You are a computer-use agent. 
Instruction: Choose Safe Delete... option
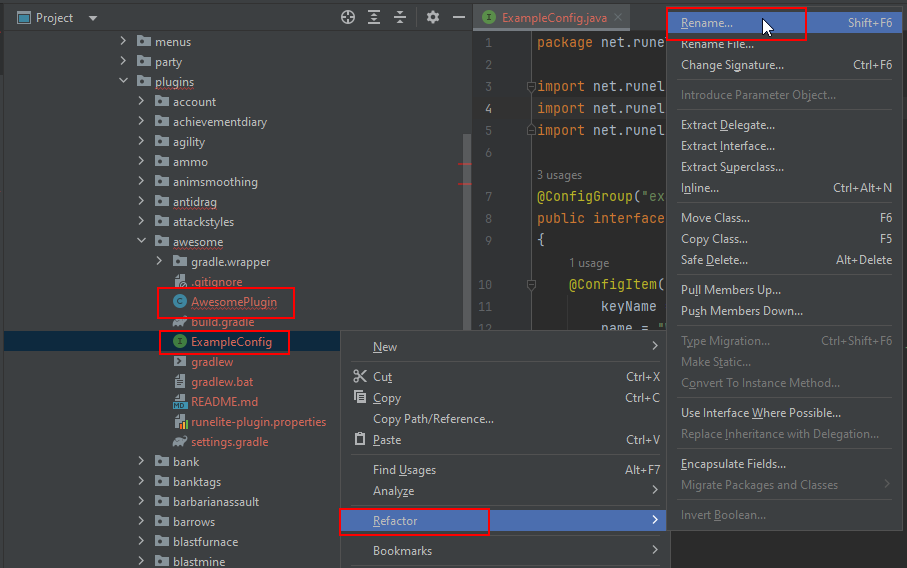click(x=786, y=260)
